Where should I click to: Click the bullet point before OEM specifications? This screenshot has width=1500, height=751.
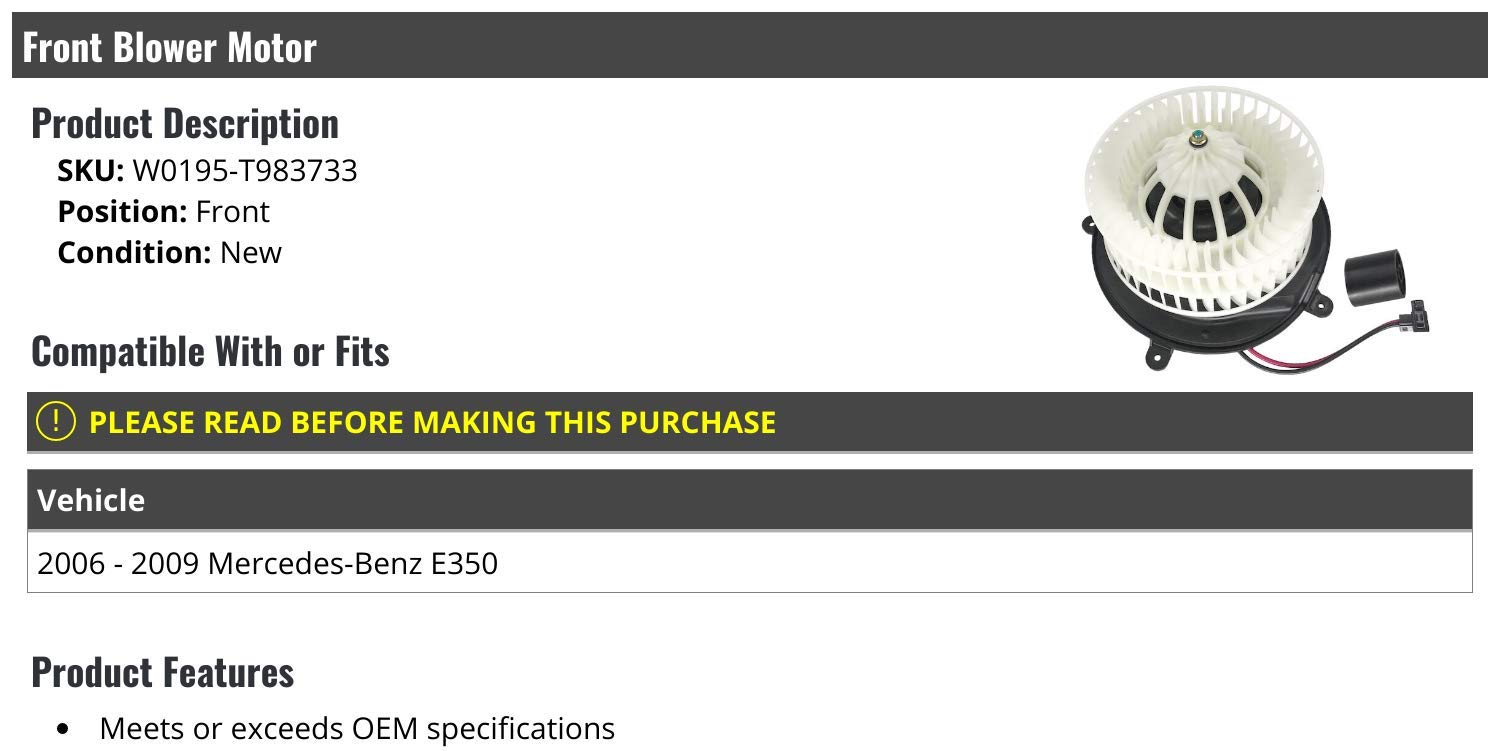(65, 730)
